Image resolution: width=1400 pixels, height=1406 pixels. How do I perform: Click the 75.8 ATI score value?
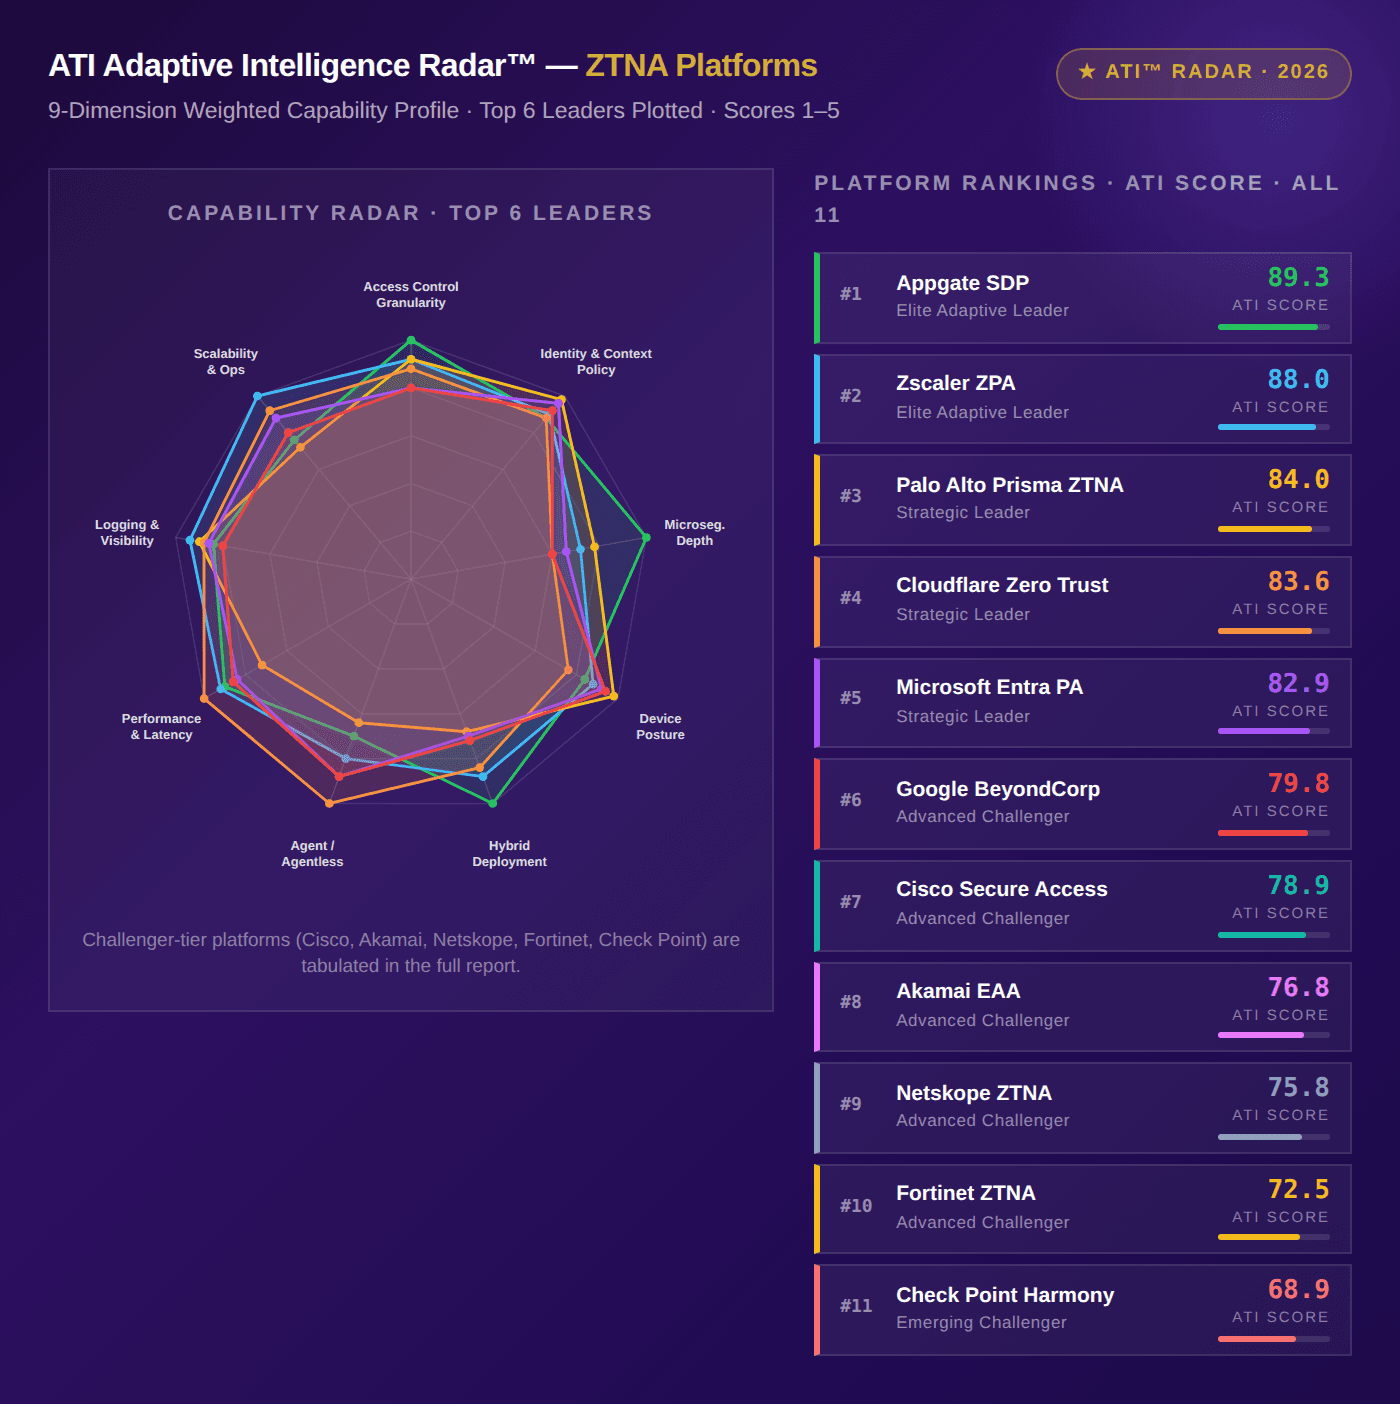pyautogui.click(x=1298, y=1087)
